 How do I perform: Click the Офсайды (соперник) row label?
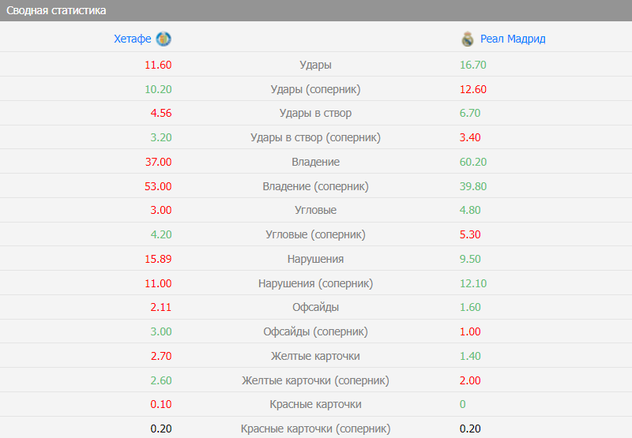coord(316,332)
